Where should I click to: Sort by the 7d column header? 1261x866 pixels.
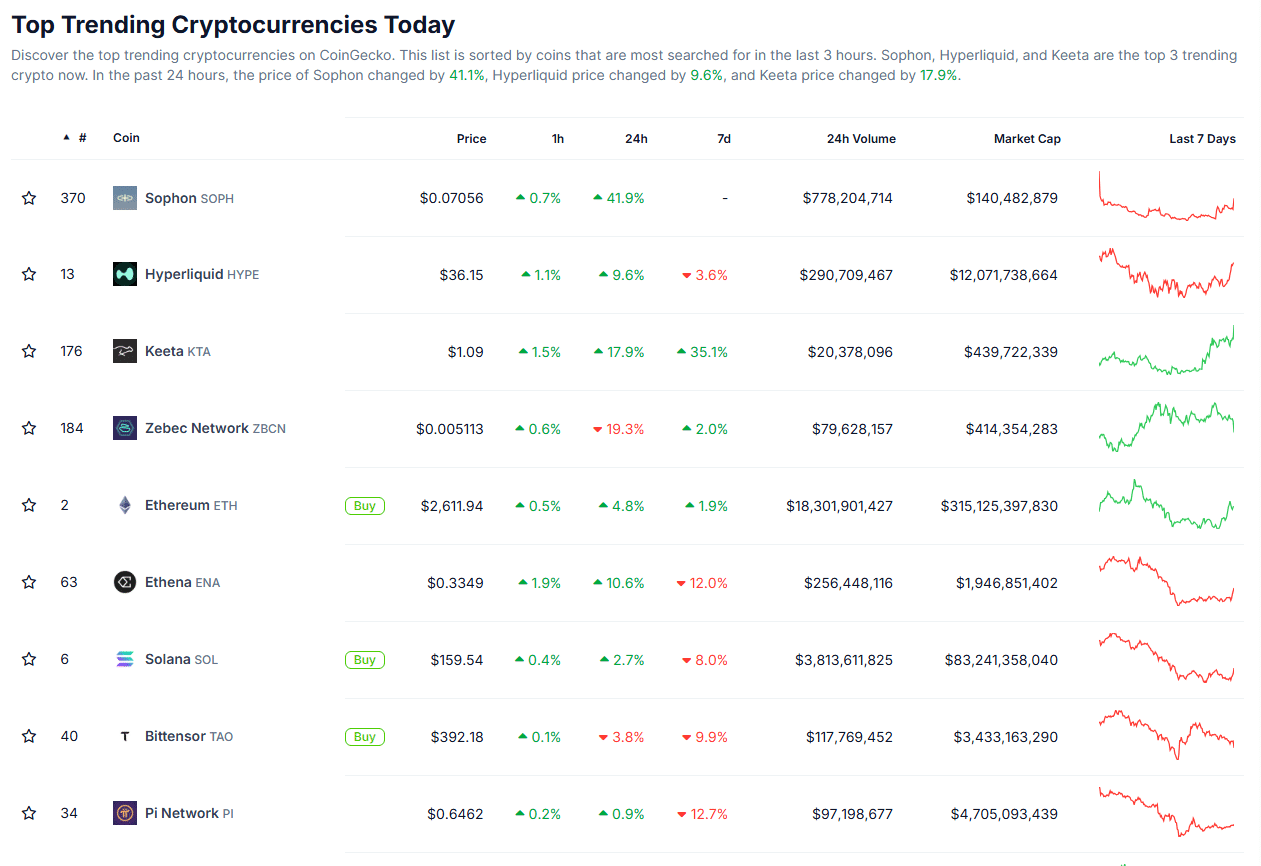coord(723,139)
